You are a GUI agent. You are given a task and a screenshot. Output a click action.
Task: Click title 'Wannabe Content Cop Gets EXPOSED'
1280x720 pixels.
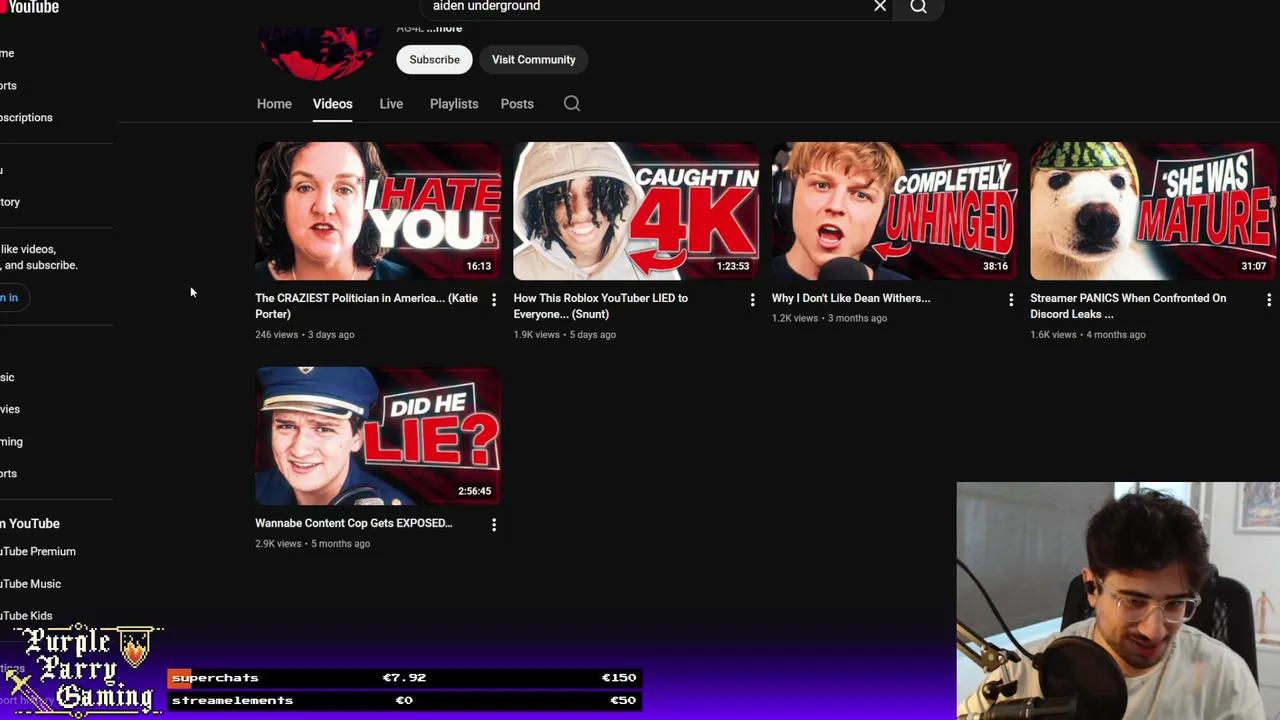(354, 523)
